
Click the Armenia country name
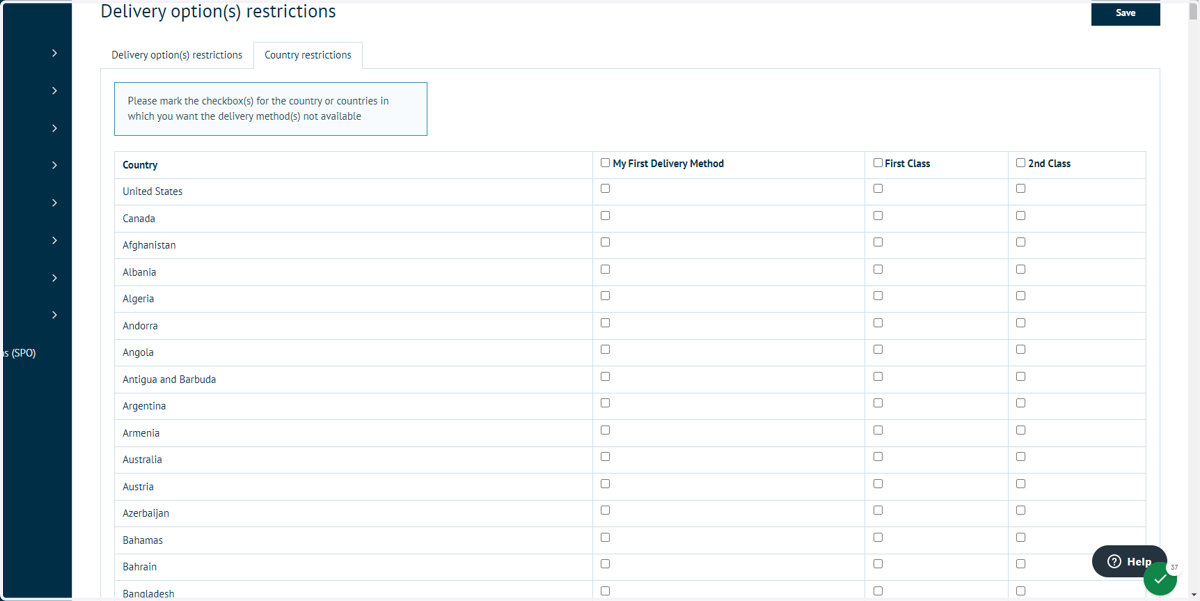tap(141, 433)
